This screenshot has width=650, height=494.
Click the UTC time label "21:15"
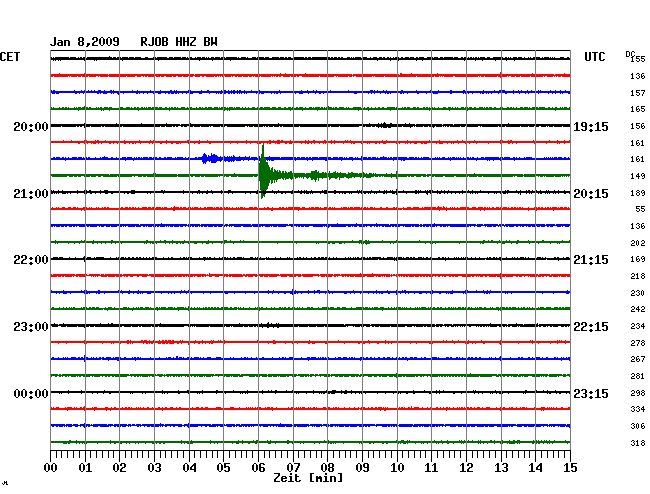coord(591,260)
